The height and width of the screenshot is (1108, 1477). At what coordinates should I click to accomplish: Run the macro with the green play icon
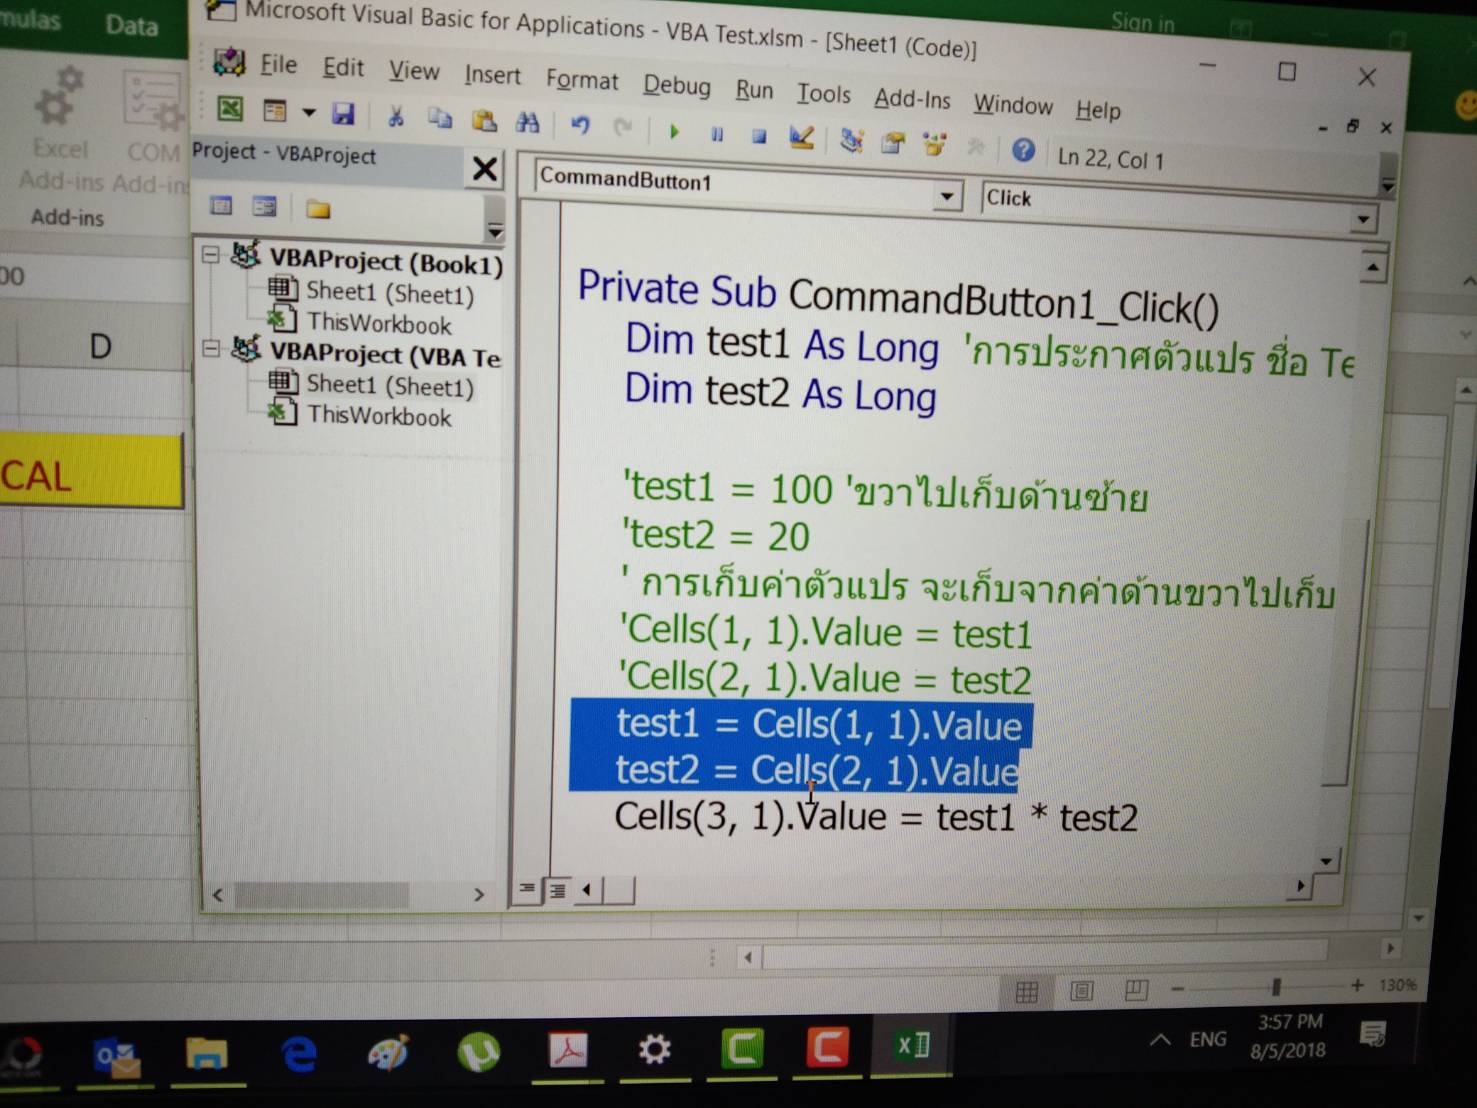[674, 131]
